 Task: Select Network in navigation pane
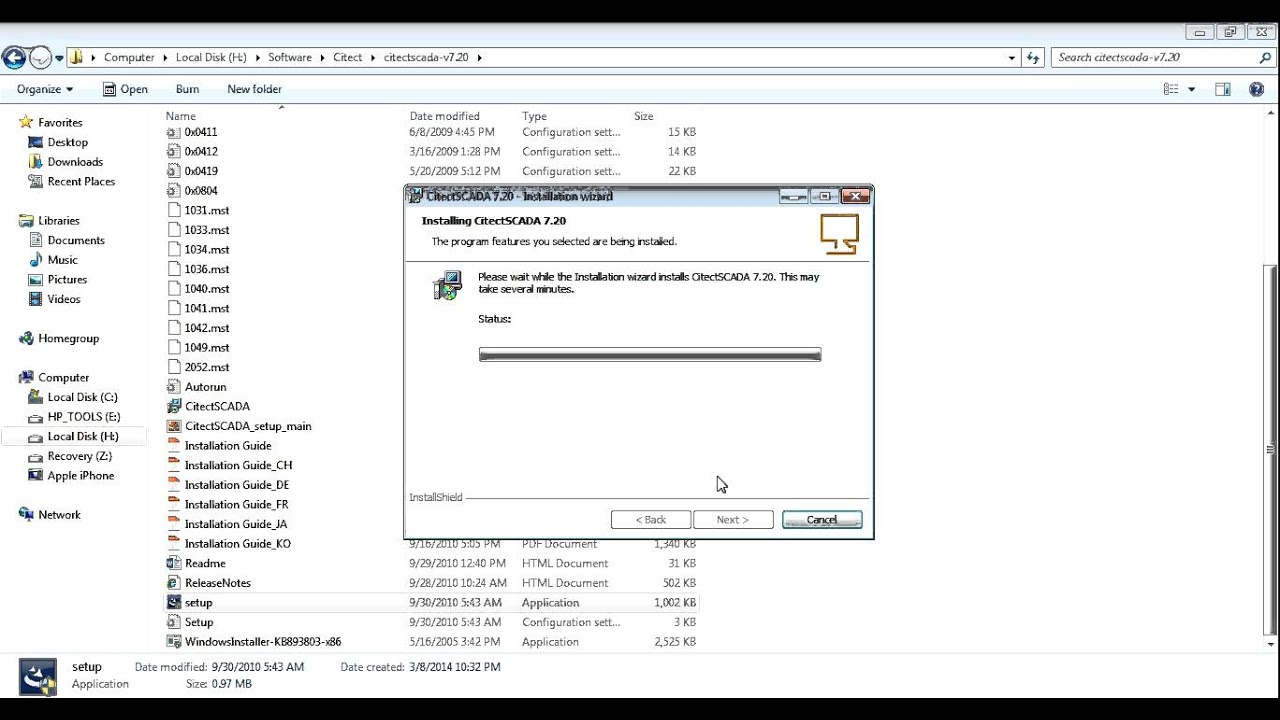[59, 514]
